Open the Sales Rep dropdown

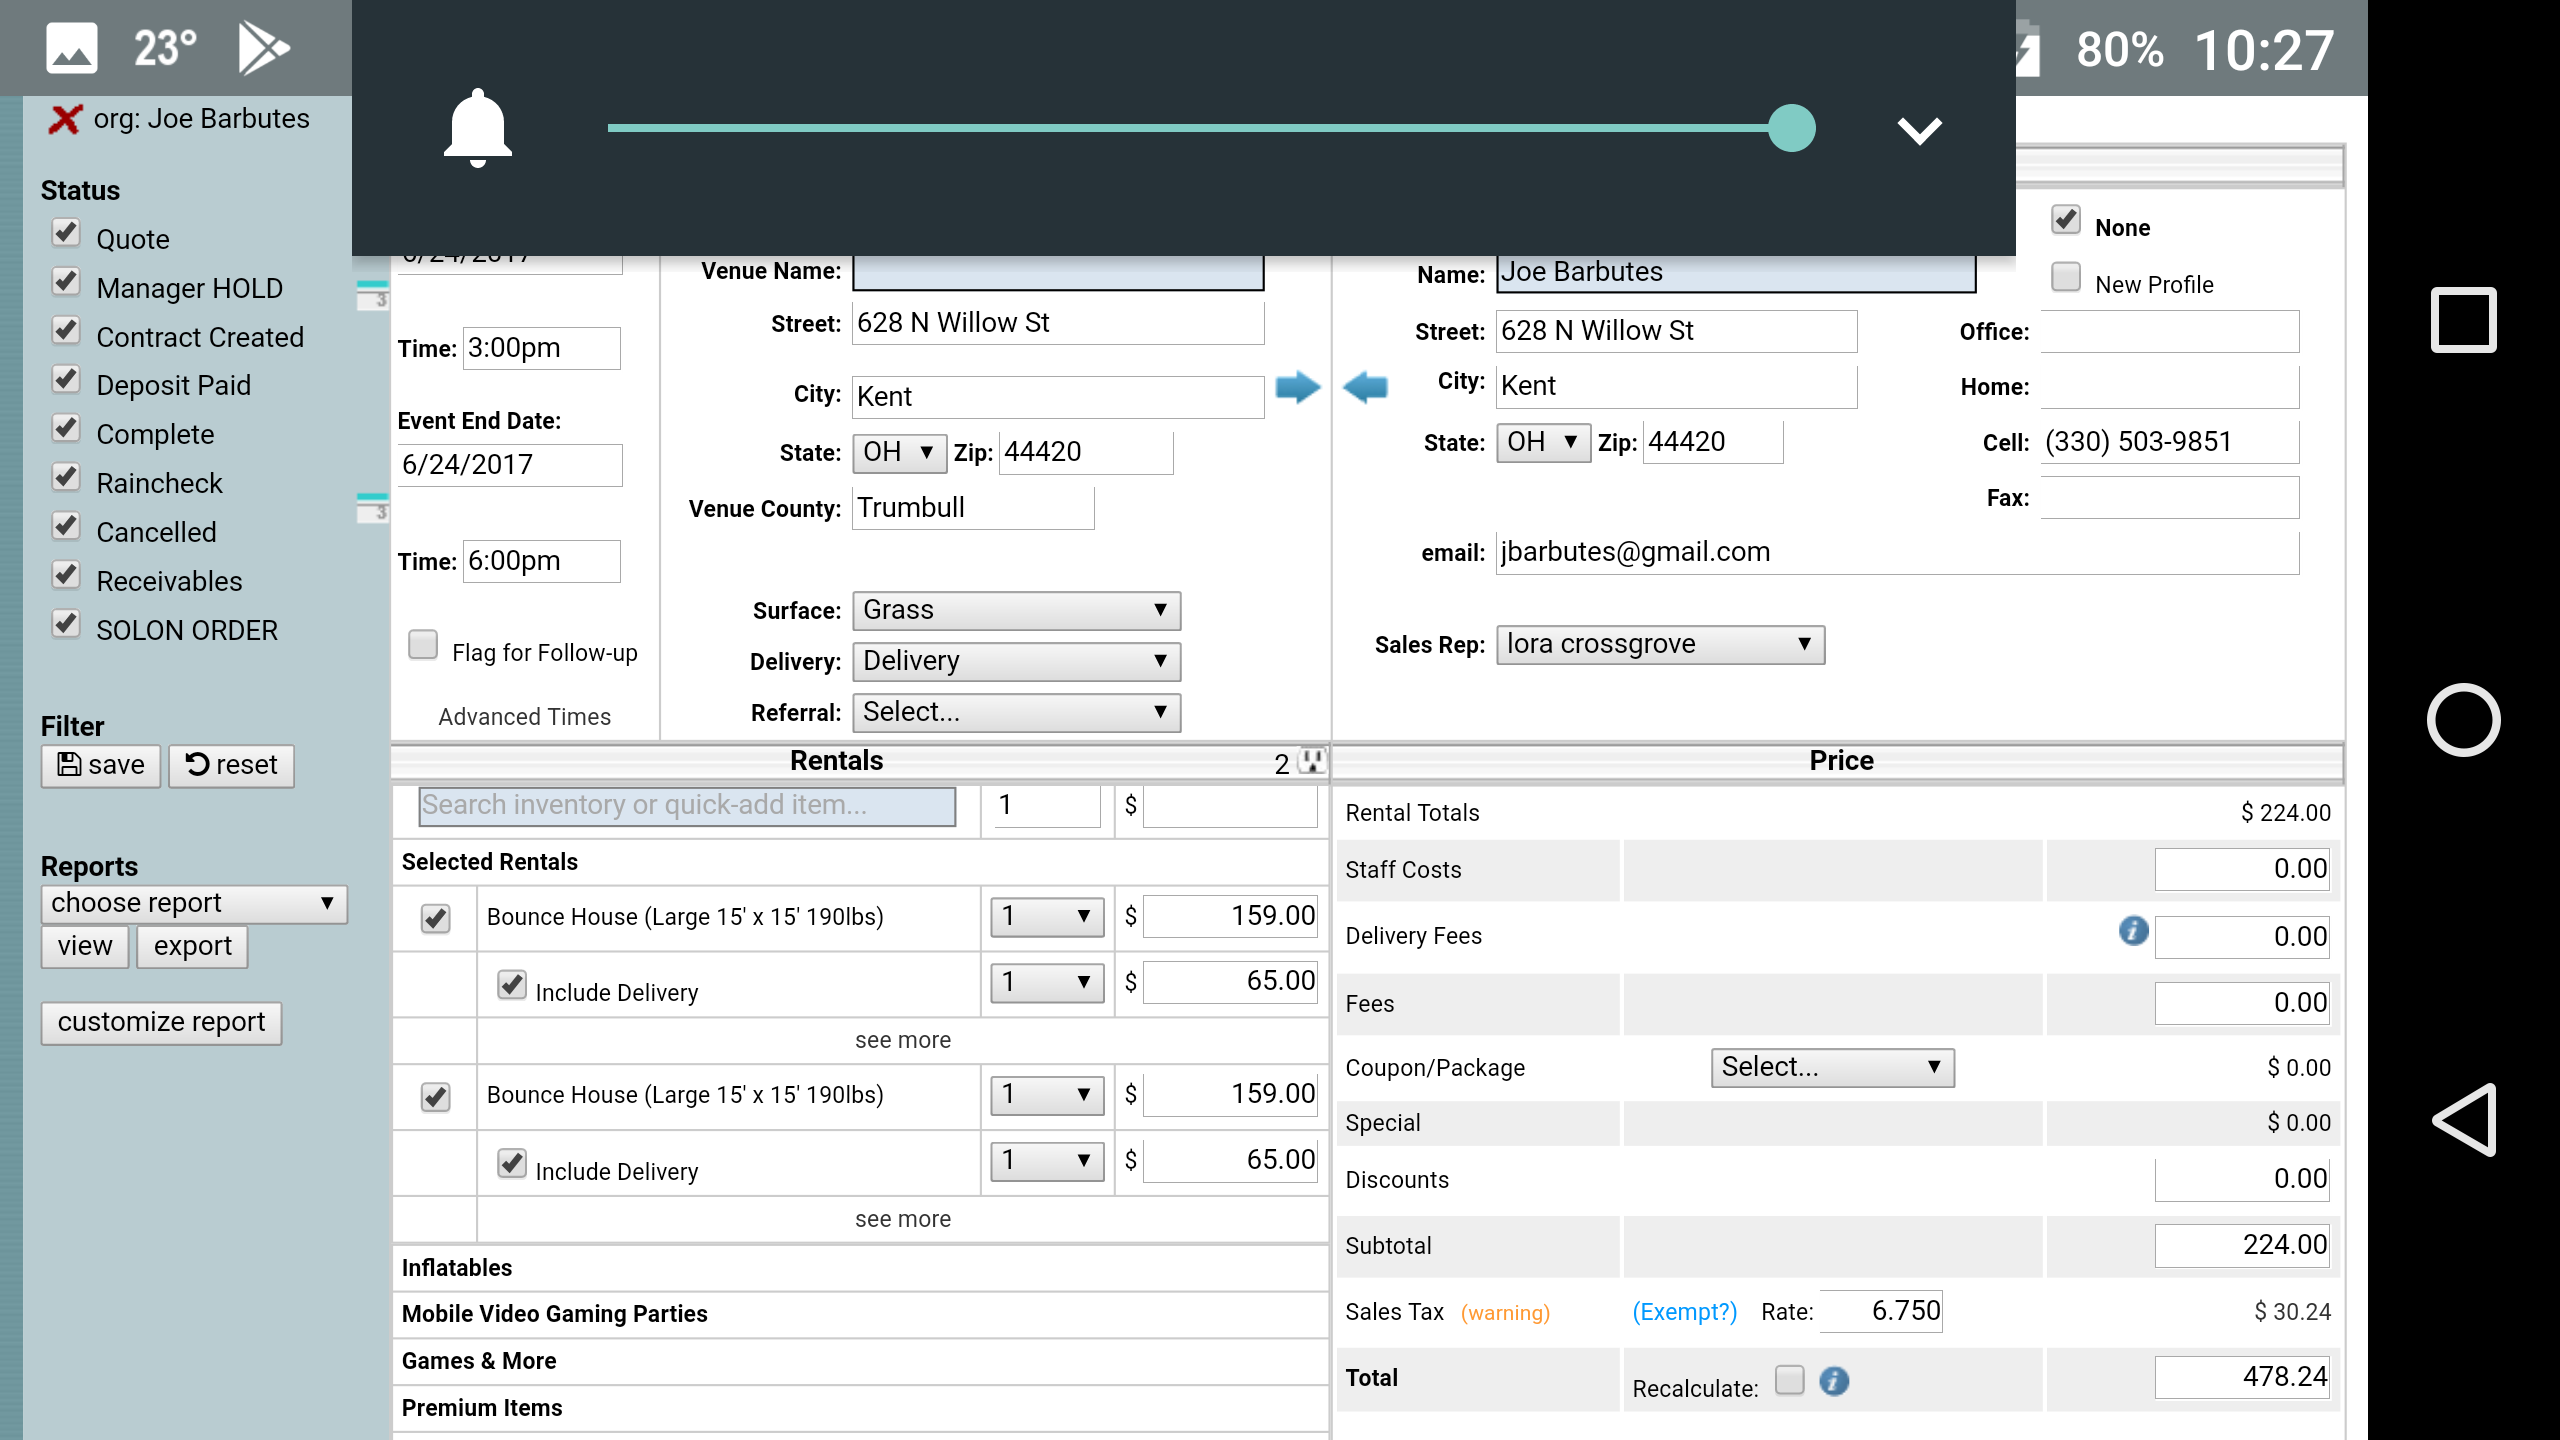[x=1659, y=645]
